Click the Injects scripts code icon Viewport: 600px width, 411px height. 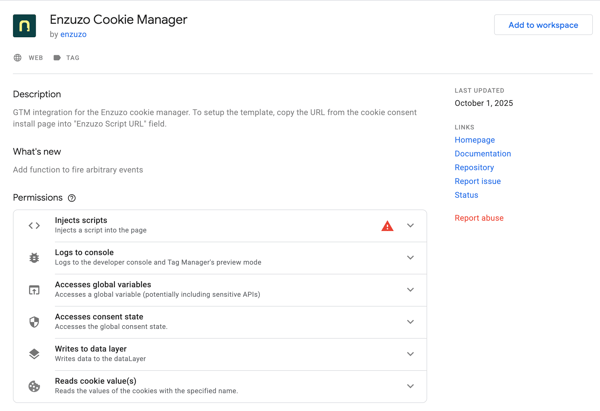[34, 226]
